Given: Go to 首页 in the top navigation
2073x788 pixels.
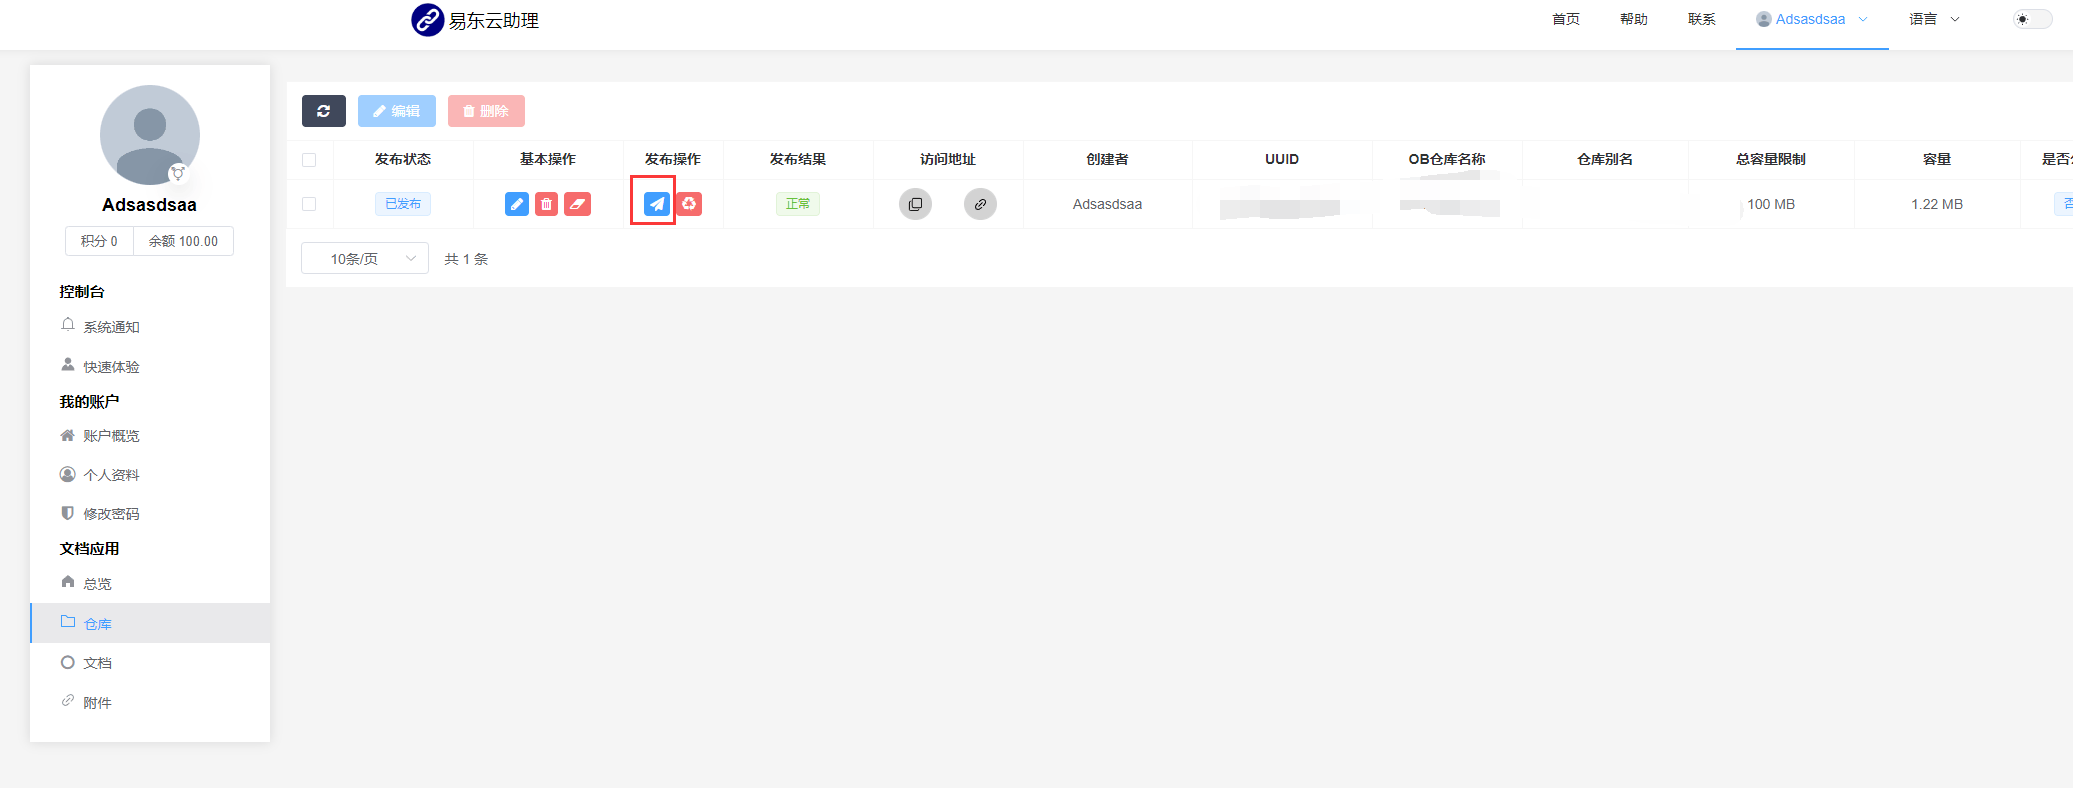Looking at the screenshot, I should pos(1565,19).
